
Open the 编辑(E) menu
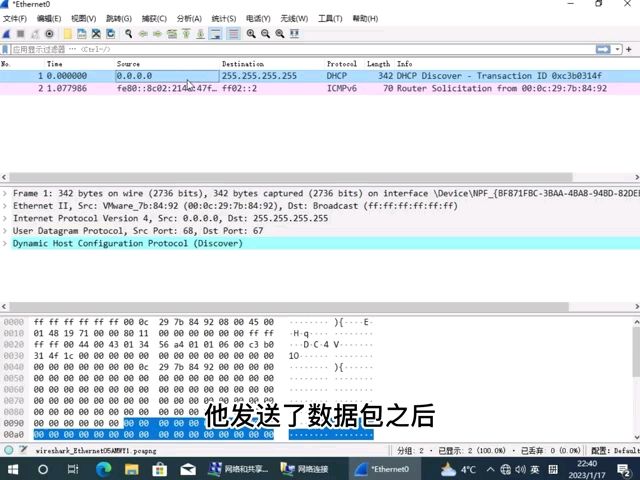point(49,19)
